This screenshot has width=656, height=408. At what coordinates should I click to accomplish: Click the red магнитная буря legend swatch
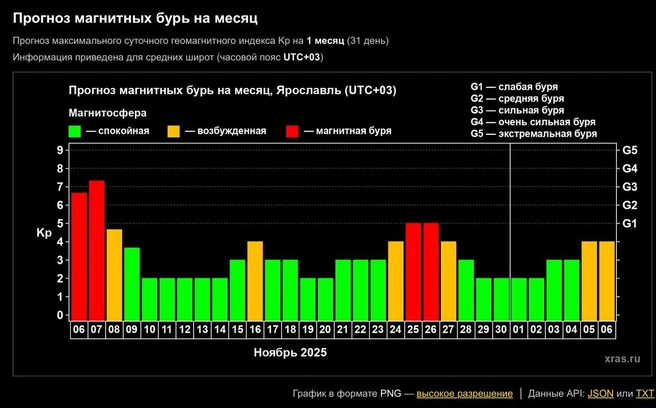point(292,131)
